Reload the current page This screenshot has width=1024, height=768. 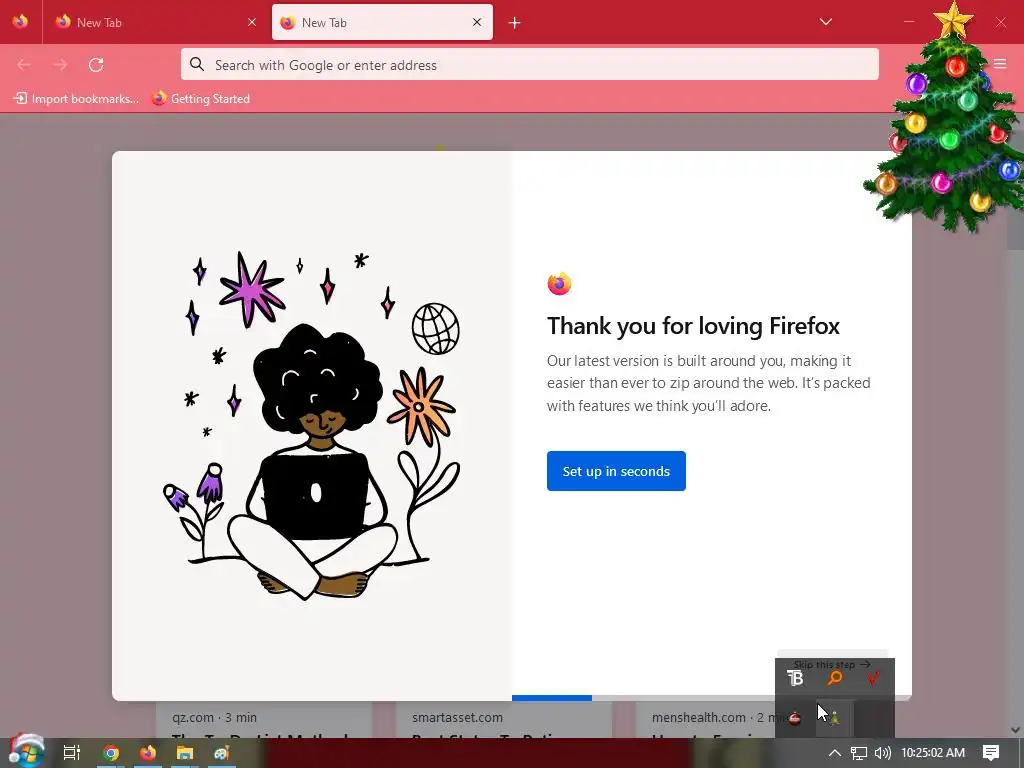96,65
